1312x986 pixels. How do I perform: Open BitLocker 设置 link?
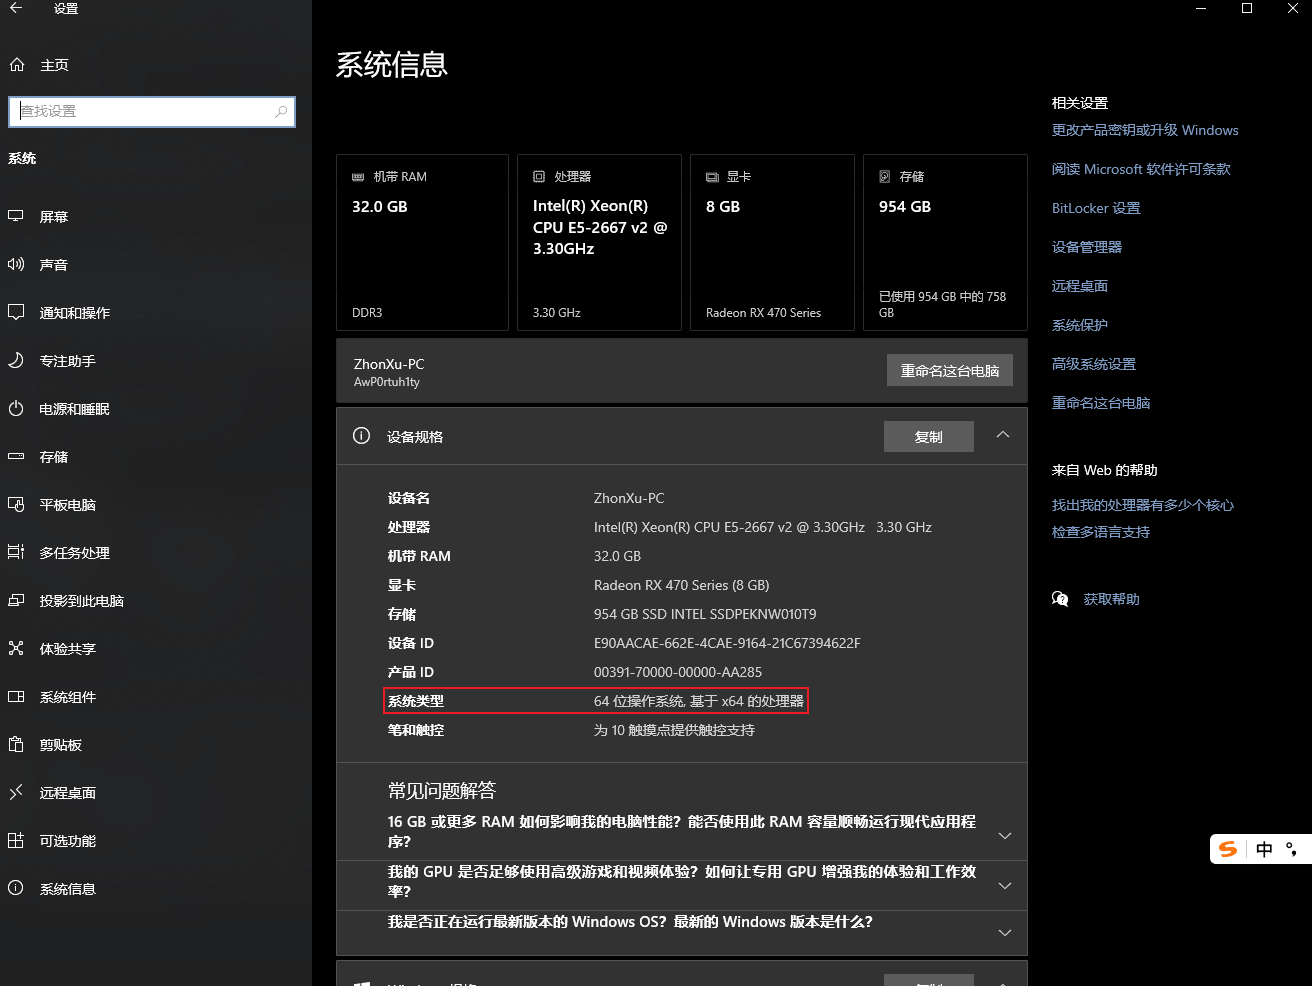pos(1096,208)
